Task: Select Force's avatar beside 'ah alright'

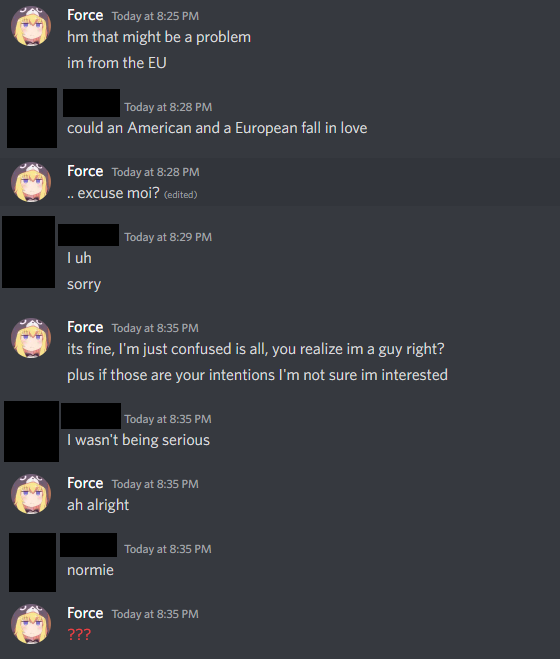Action: [31, 494]
